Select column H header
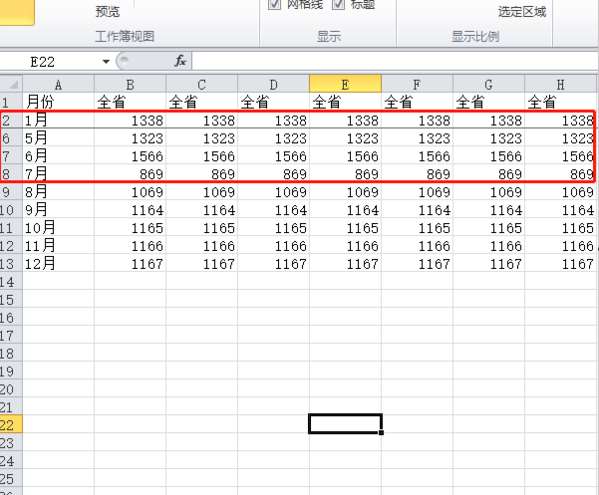Image resolution: width=599 pixels, height=495 pixels. click(x=560, y=84)
